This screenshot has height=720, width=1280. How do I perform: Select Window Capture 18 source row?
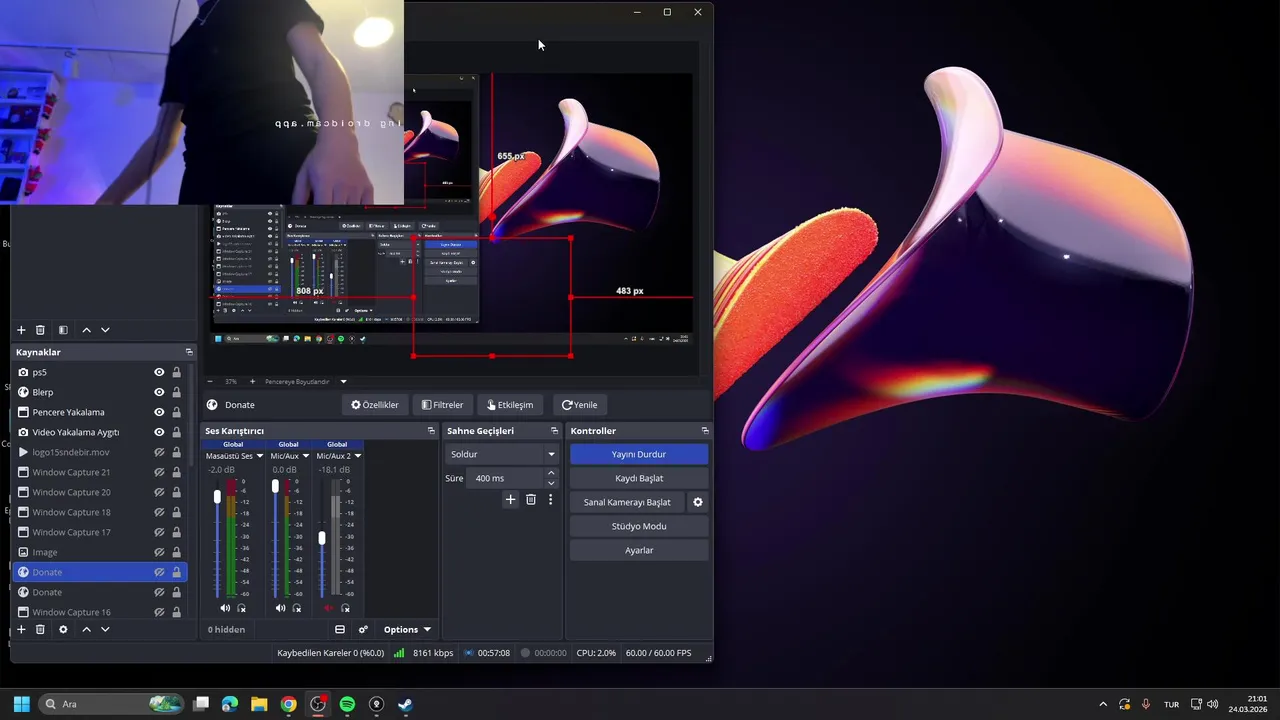click(x=100, y=512)
